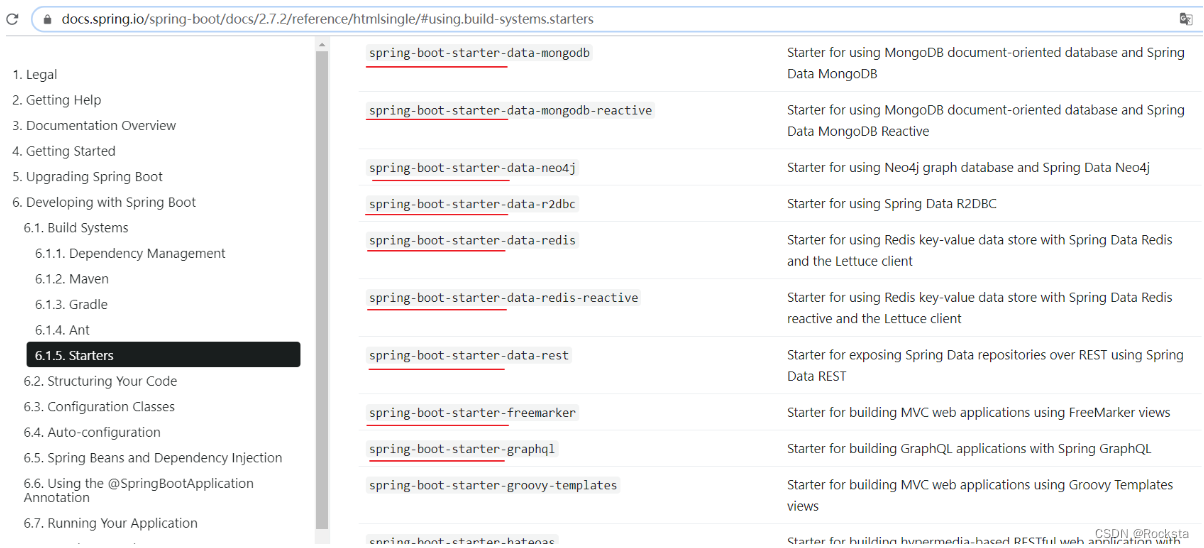The height and width of the screenshot is (548, 1204).
Task: Click spring-boot-starter-data-redis text
Action: pos(472,240)
